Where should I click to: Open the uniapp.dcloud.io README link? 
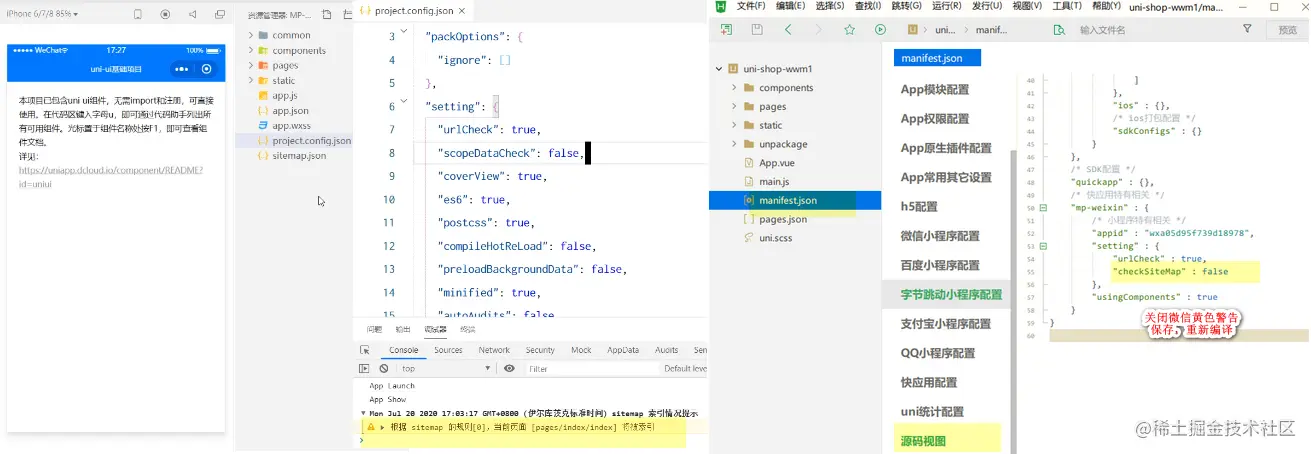[x=111, y=176]
